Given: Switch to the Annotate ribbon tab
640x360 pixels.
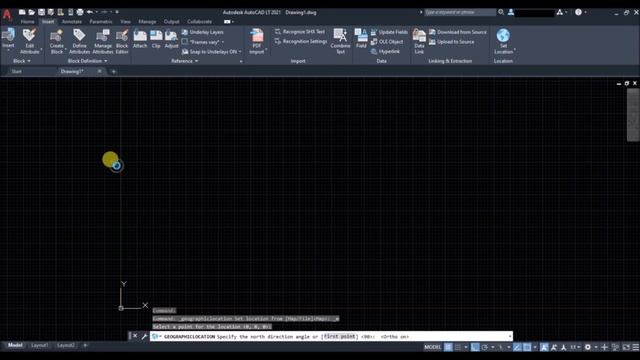Looking at the screenshot, I should 72,22.
